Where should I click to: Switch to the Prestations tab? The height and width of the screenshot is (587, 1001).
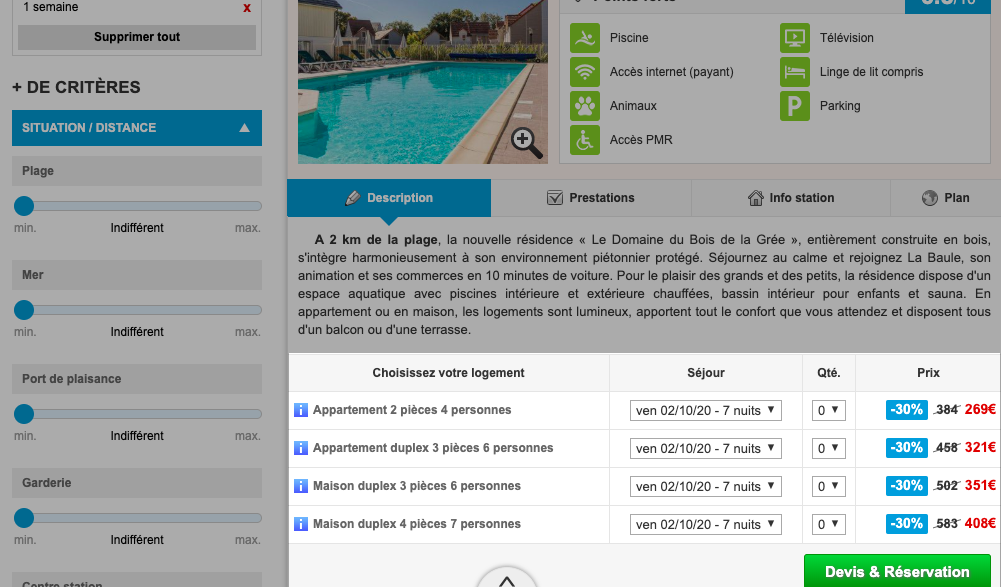point(591,198)
